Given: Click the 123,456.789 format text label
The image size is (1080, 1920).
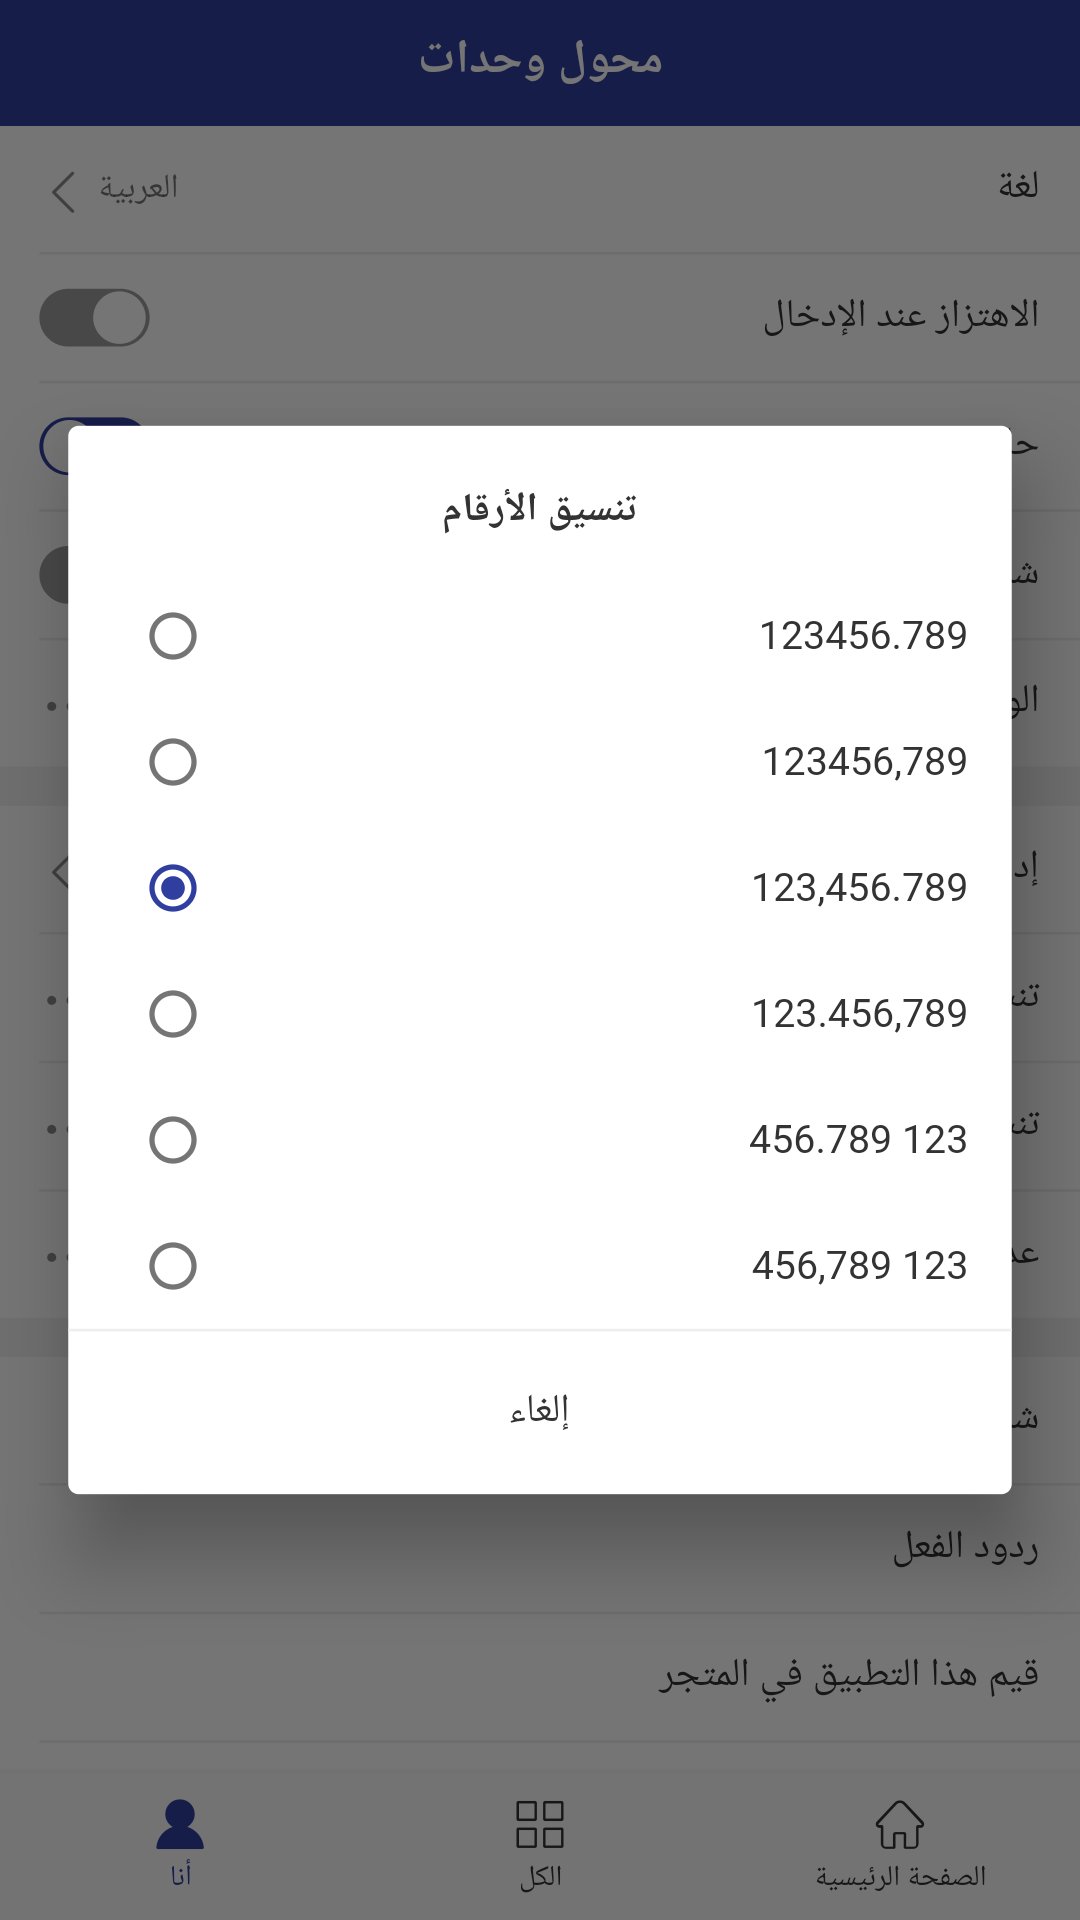Looking at the screenshot, I should (x=859, y=888).
